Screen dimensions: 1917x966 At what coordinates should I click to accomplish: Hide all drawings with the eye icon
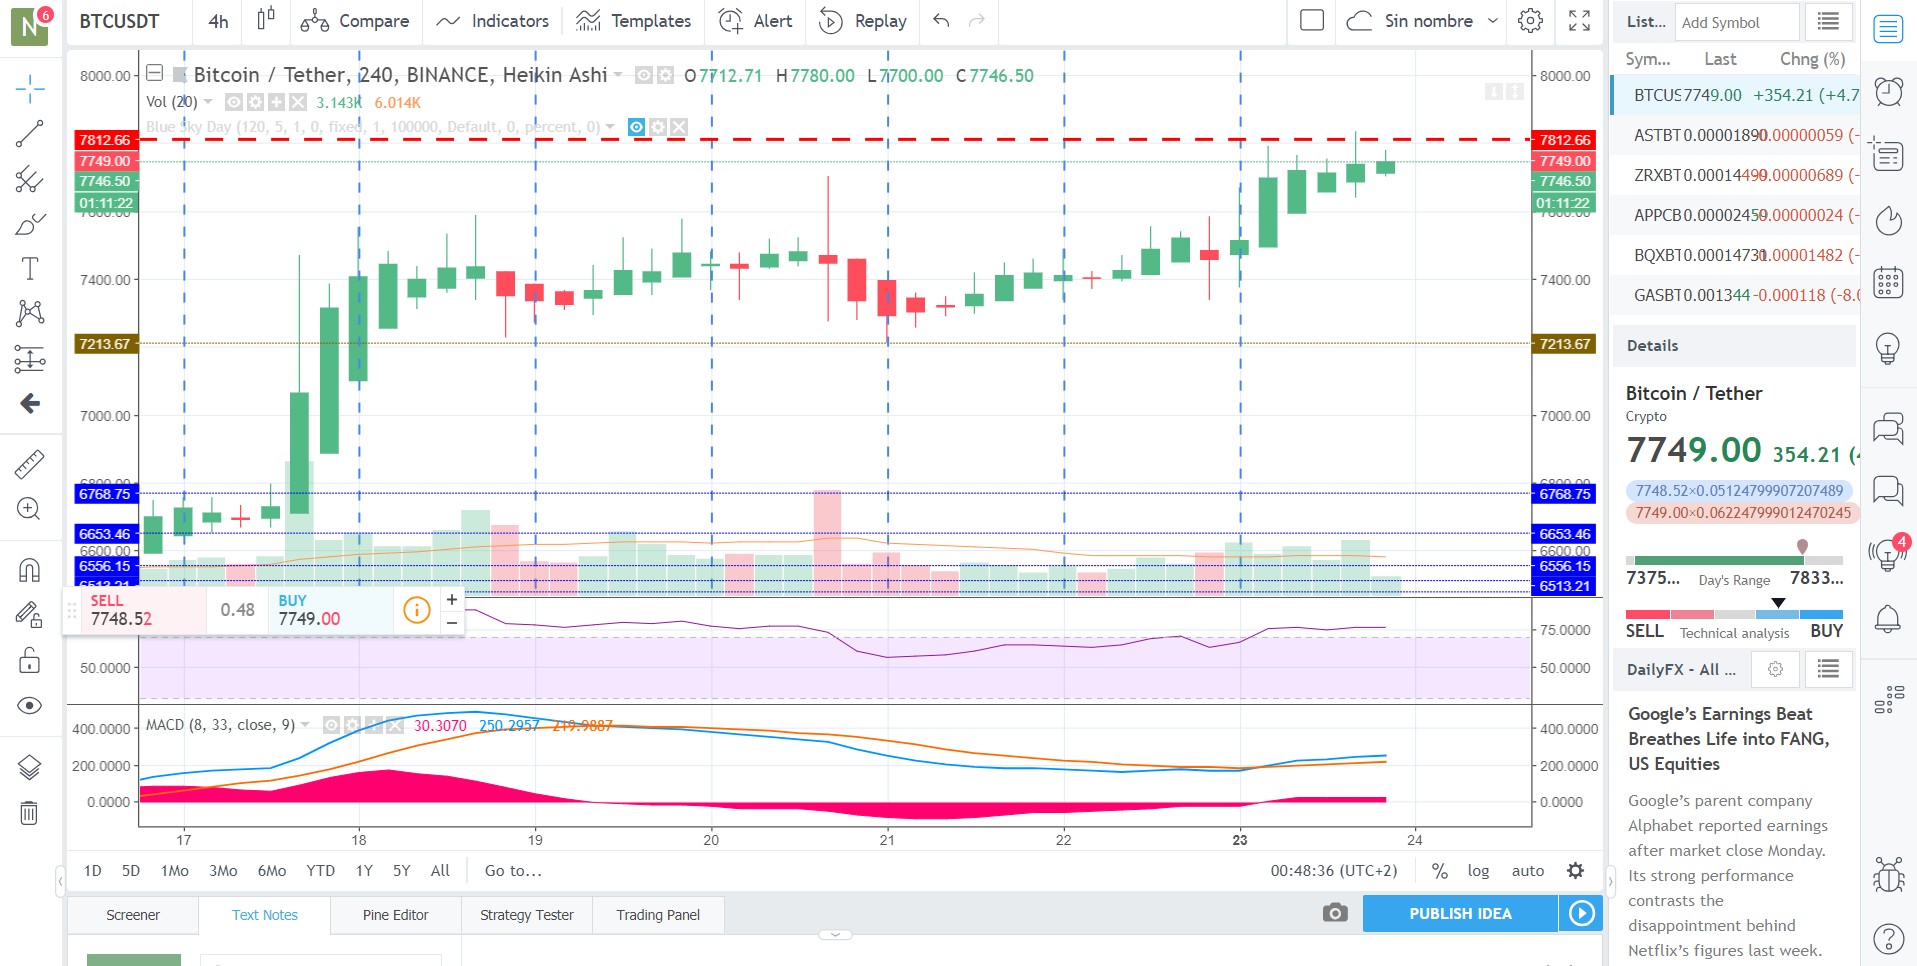[30, 706]
